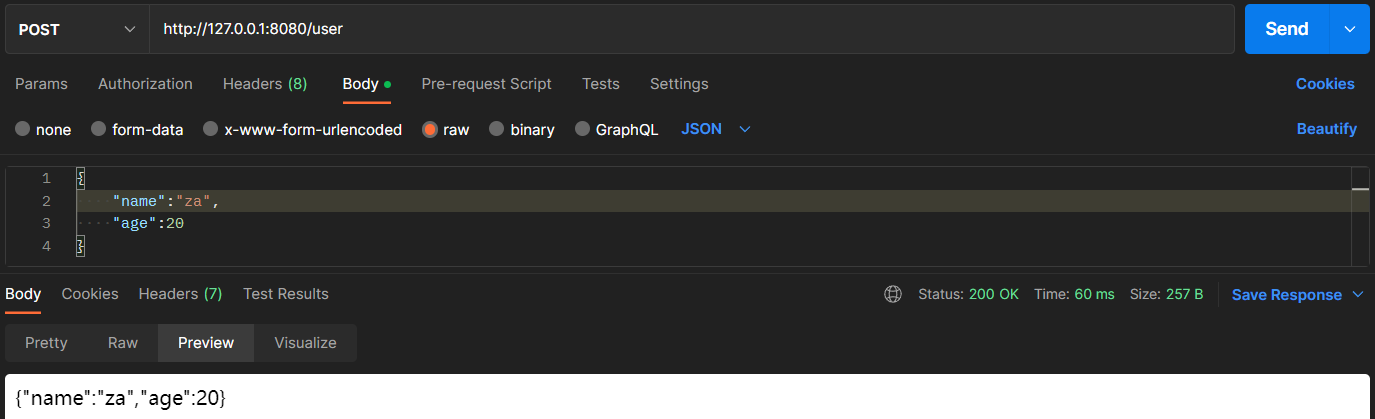Screen dimensions: 1375x419
Task: Click the request URL input field
Action: click(x=690, y=29)
